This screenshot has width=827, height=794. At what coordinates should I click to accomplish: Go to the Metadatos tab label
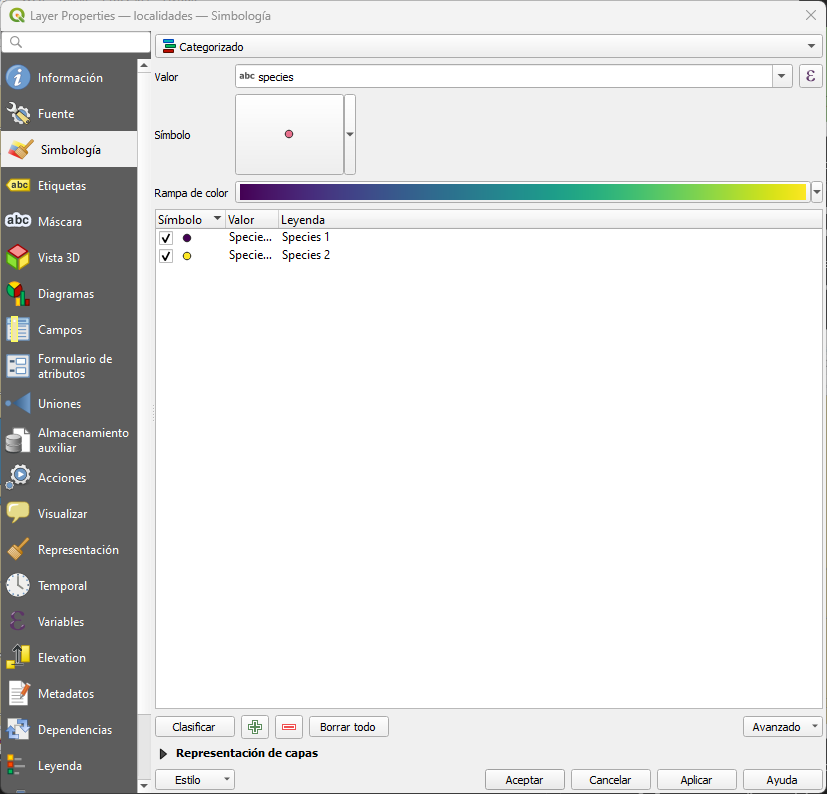[x=66, y=694]
